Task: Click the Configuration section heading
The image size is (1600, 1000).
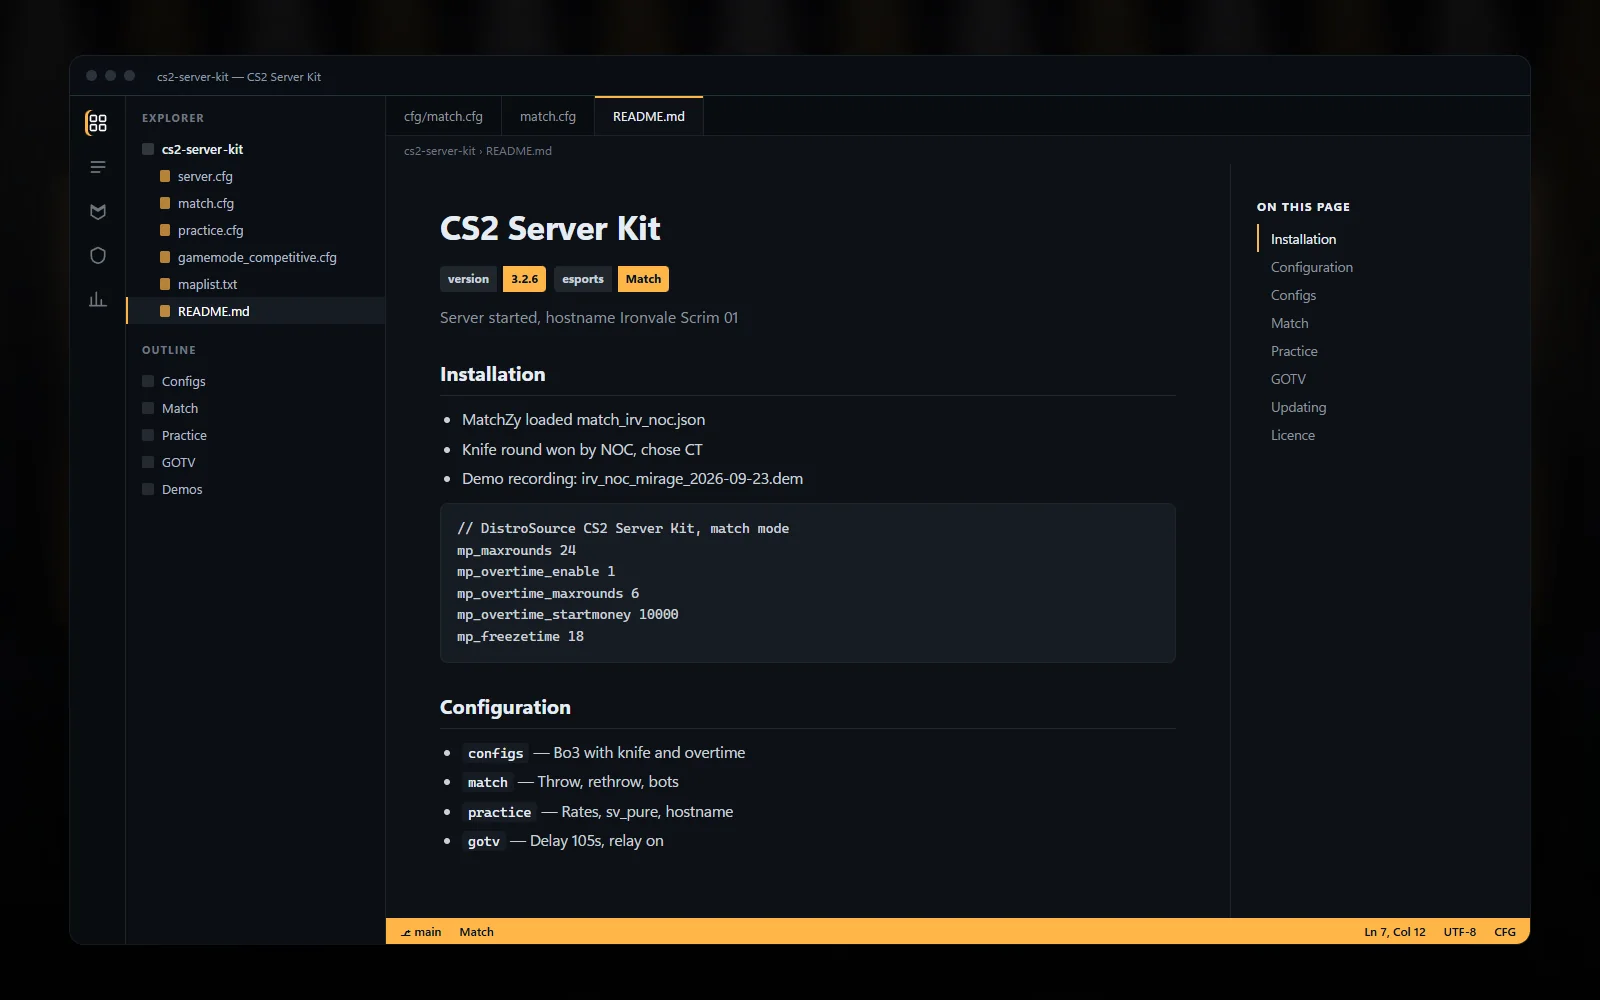Action: click(505, 707)
